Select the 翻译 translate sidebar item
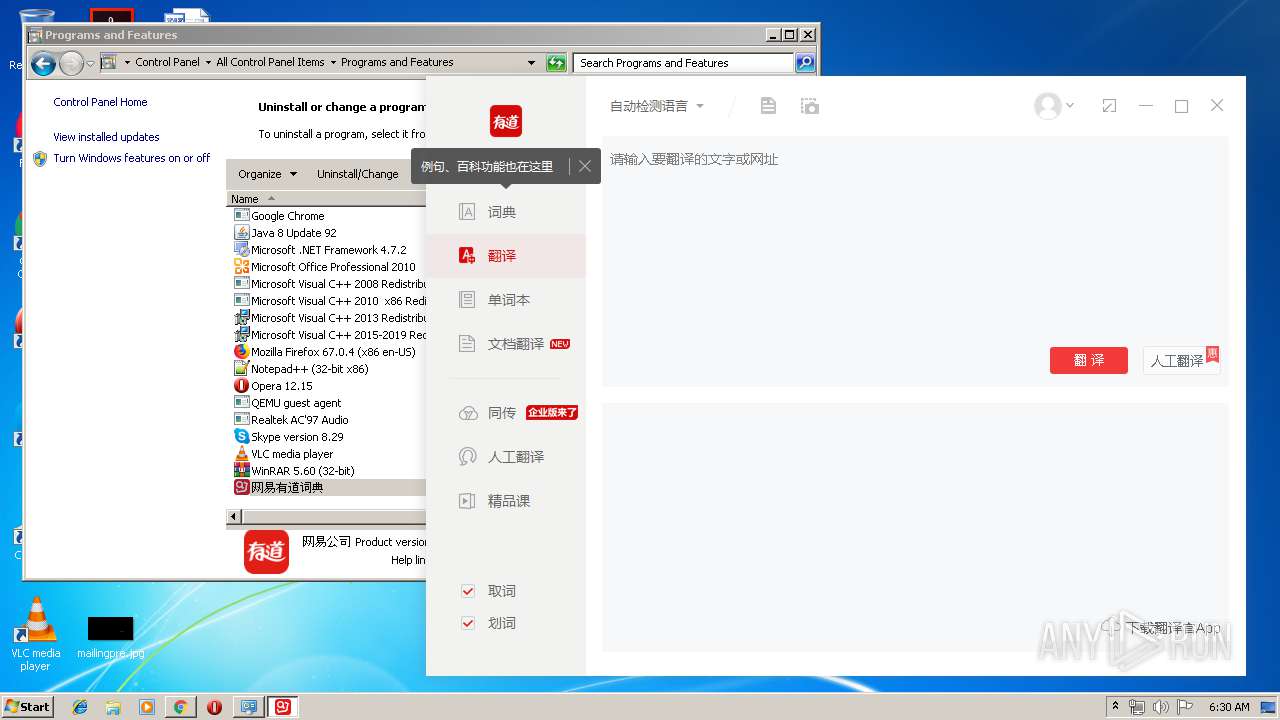 click(506, 256)
